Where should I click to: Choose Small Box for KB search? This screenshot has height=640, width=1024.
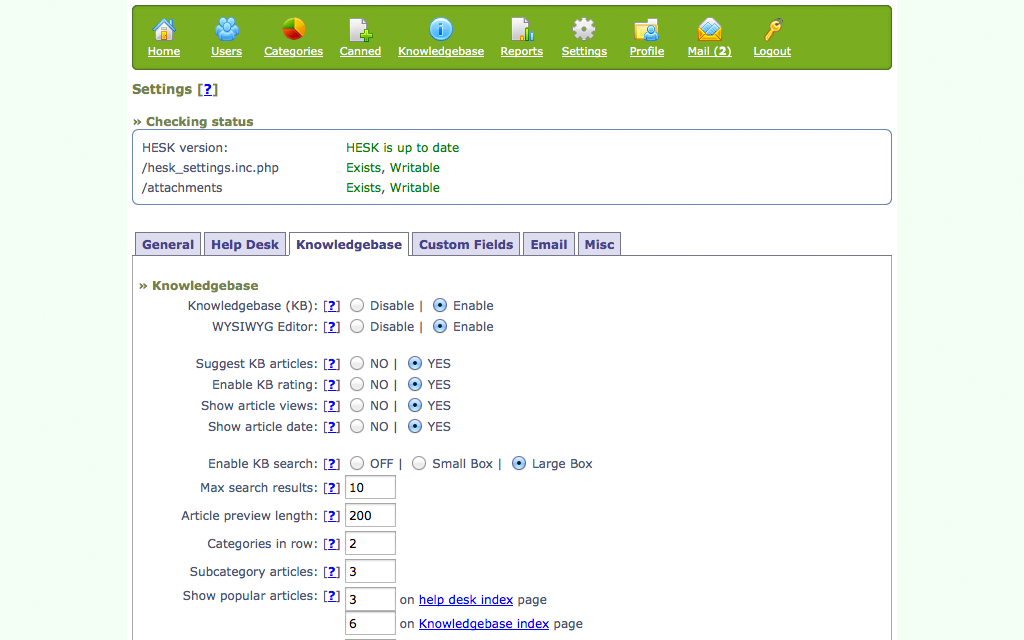tap(419, 464)
